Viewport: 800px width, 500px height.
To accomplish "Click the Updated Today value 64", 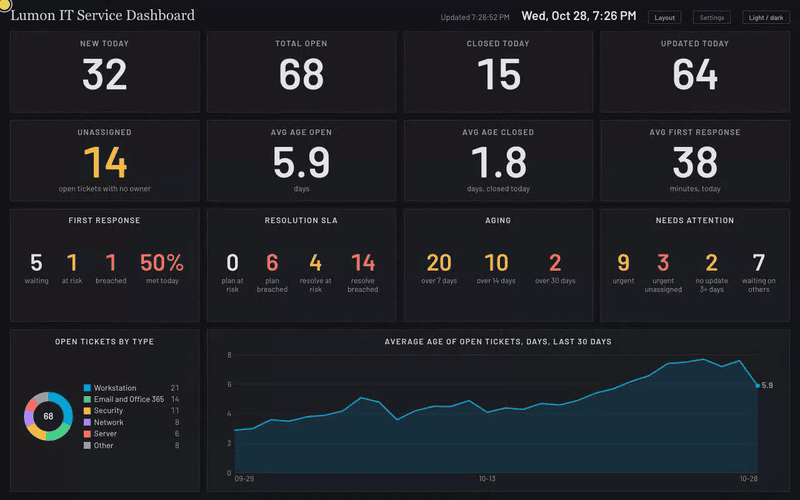I will point(695,74).
